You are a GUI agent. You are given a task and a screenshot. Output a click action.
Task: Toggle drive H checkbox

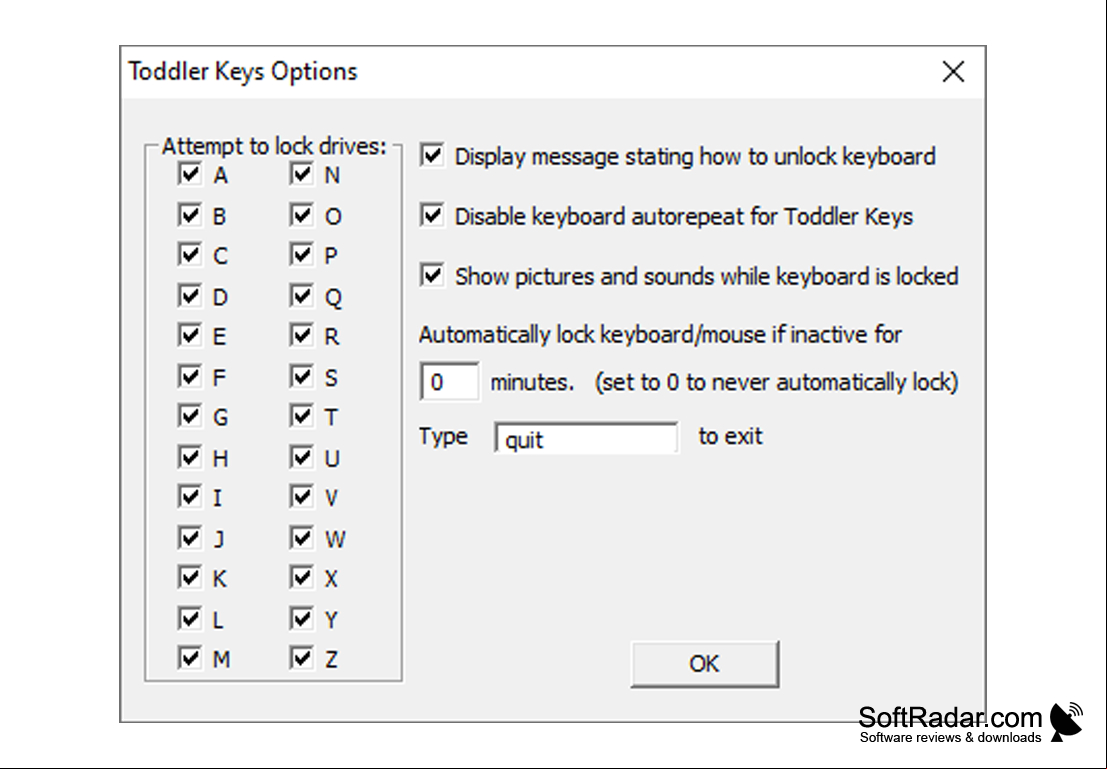tap(190, 457)
